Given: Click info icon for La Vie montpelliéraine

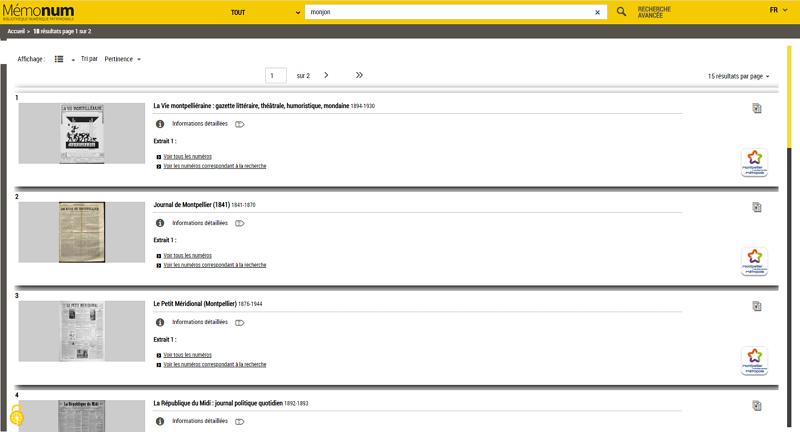Looking at the screenshot, I should 160,124.
